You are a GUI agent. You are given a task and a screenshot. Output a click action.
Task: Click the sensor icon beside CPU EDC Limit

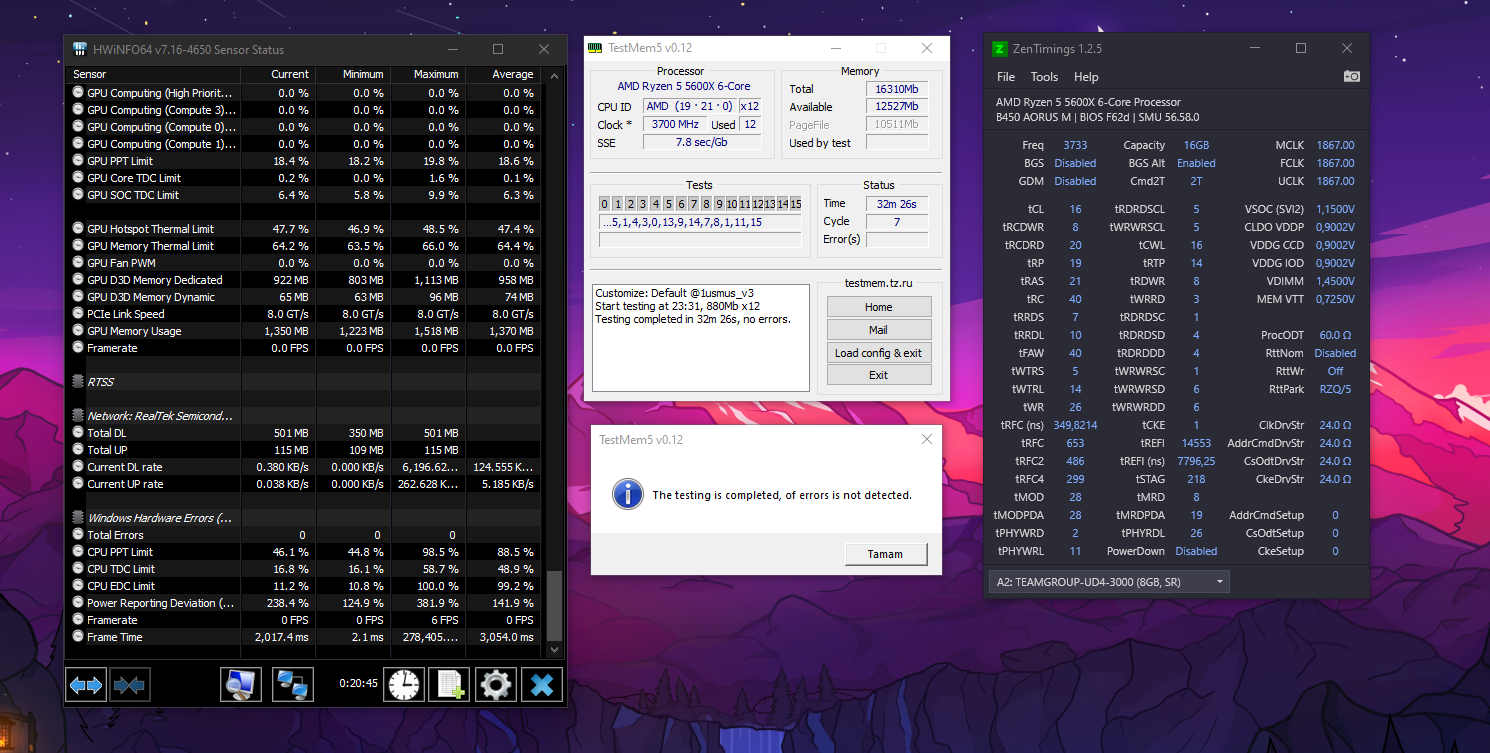click(79, 586)
